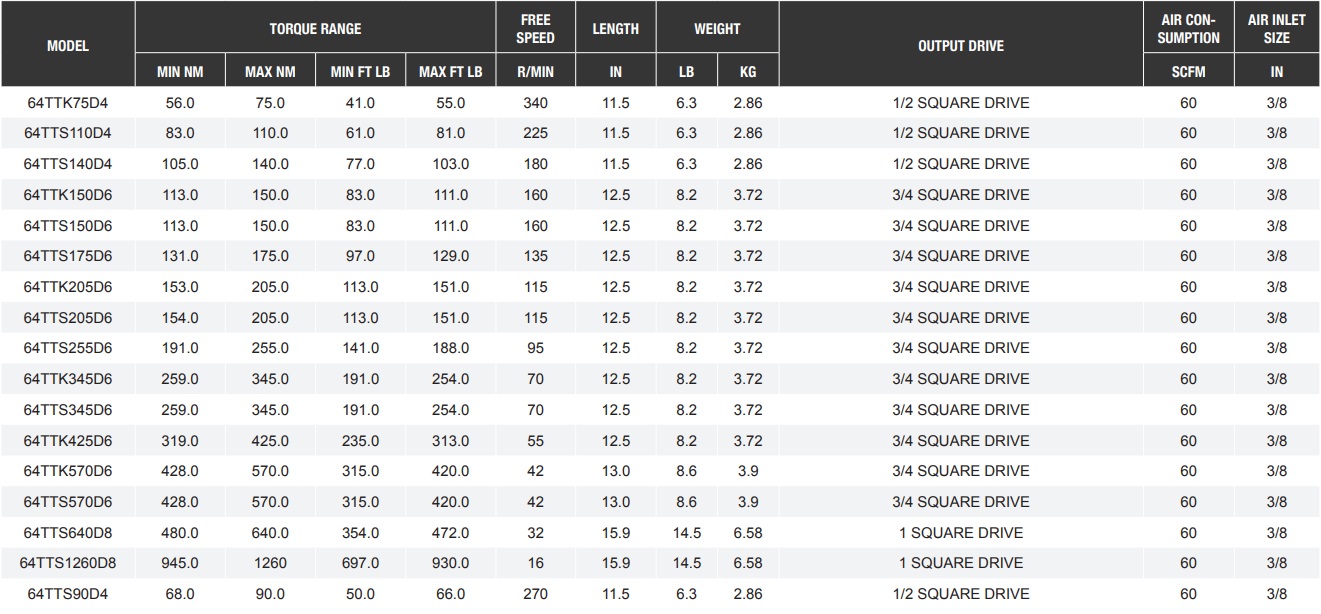Viewport: 1321px width, 614px height.
Task: Click the OUTPUT DRIVE column header
Action: (960, 46)
